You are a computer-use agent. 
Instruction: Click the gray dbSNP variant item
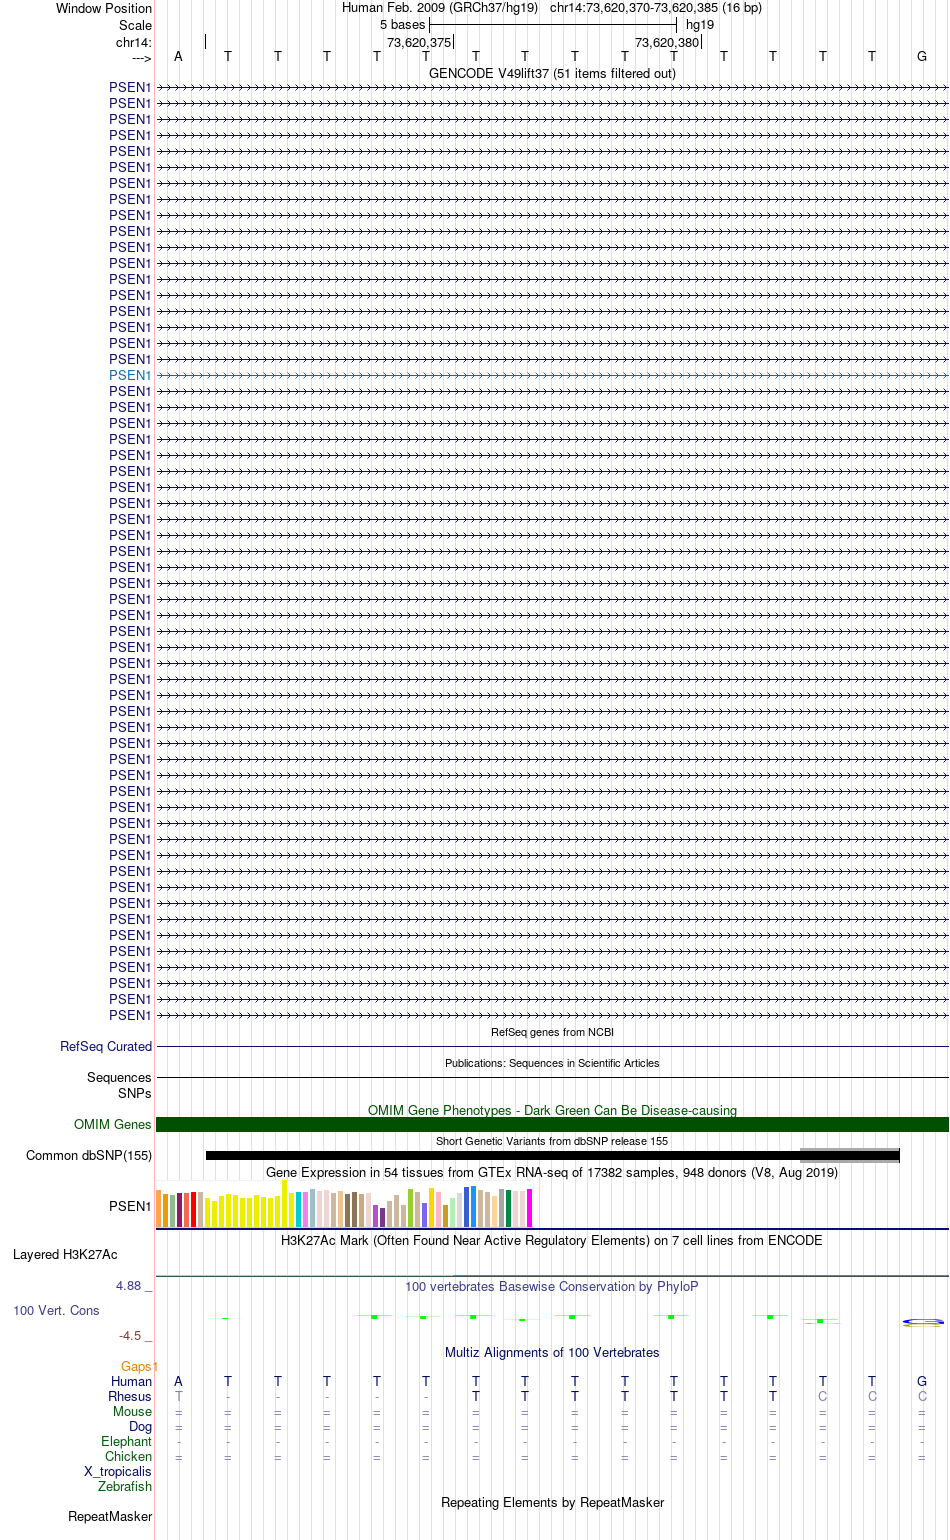(849, 1155)
